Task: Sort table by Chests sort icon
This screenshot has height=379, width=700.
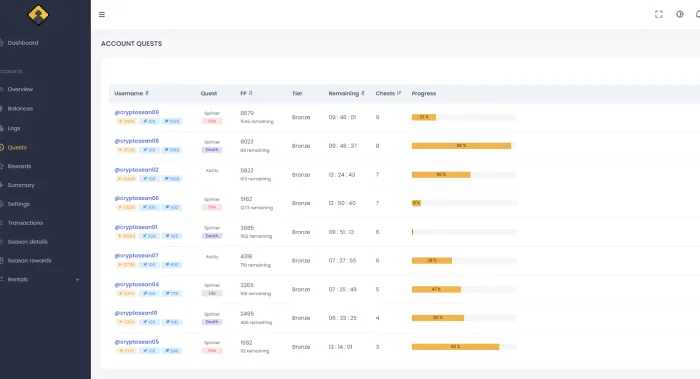Action: pos(399,93)
